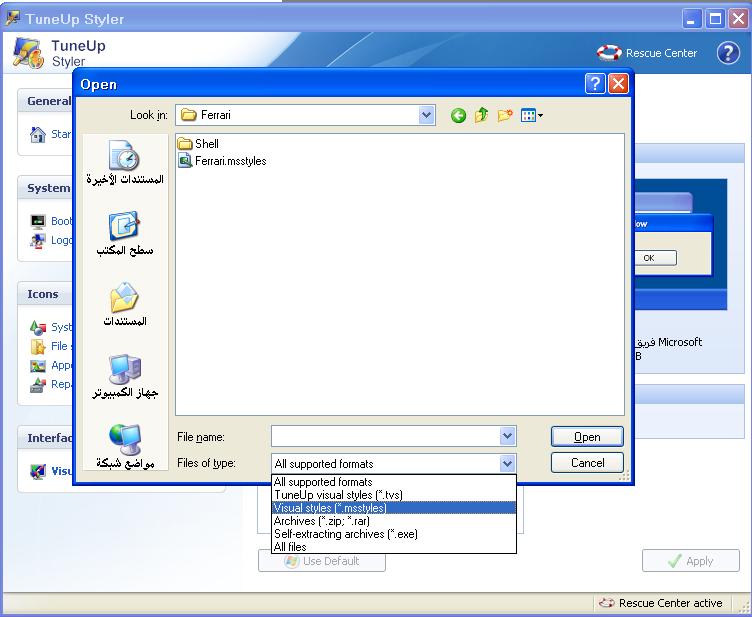Create a new folder icon
Image resolution: width=752 pixels, height=617 pixels.
[505, 115]
